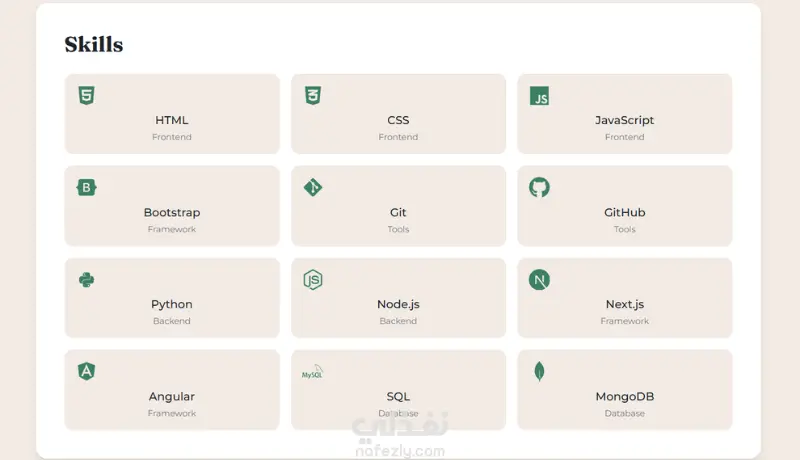Click Backend label under Node.js
Image resolution: width=800 pixels, height=460 pixels.
398,321
